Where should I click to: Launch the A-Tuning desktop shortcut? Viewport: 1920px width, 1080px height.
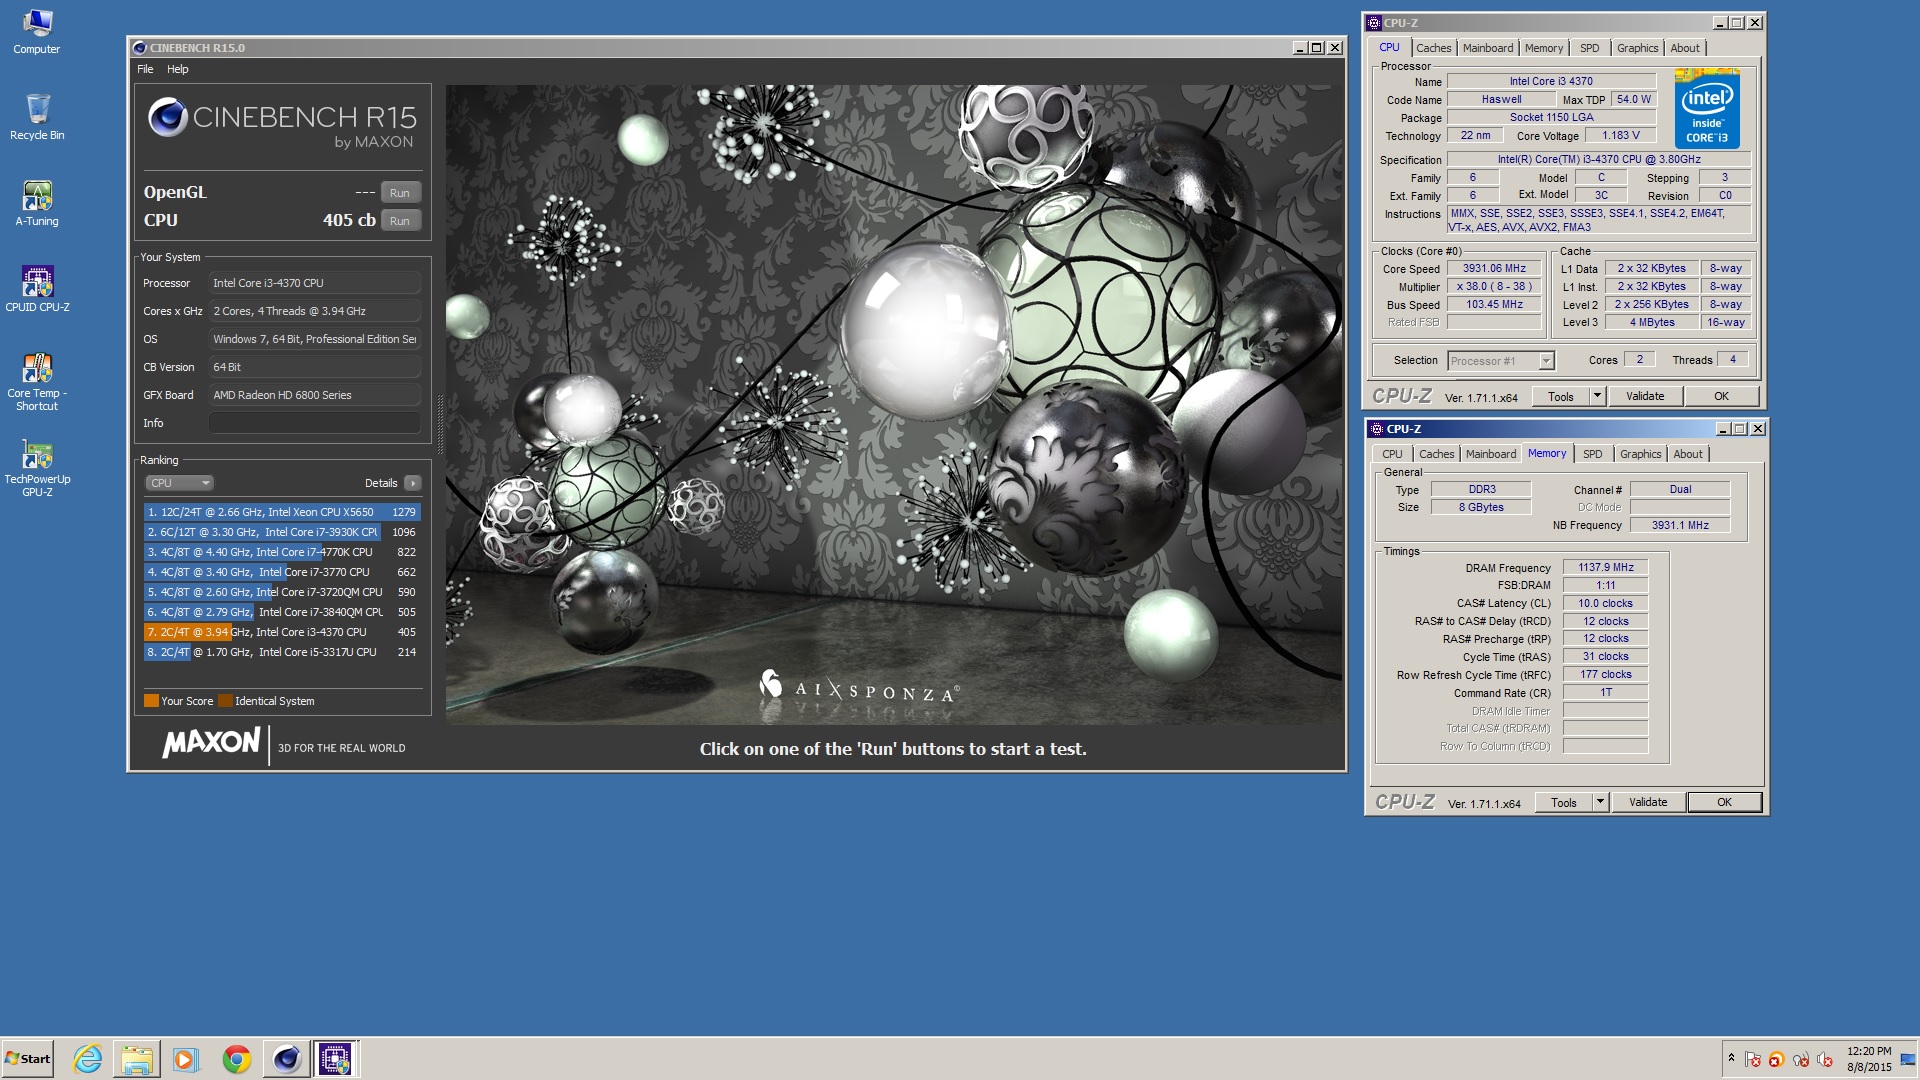[37, 203]
